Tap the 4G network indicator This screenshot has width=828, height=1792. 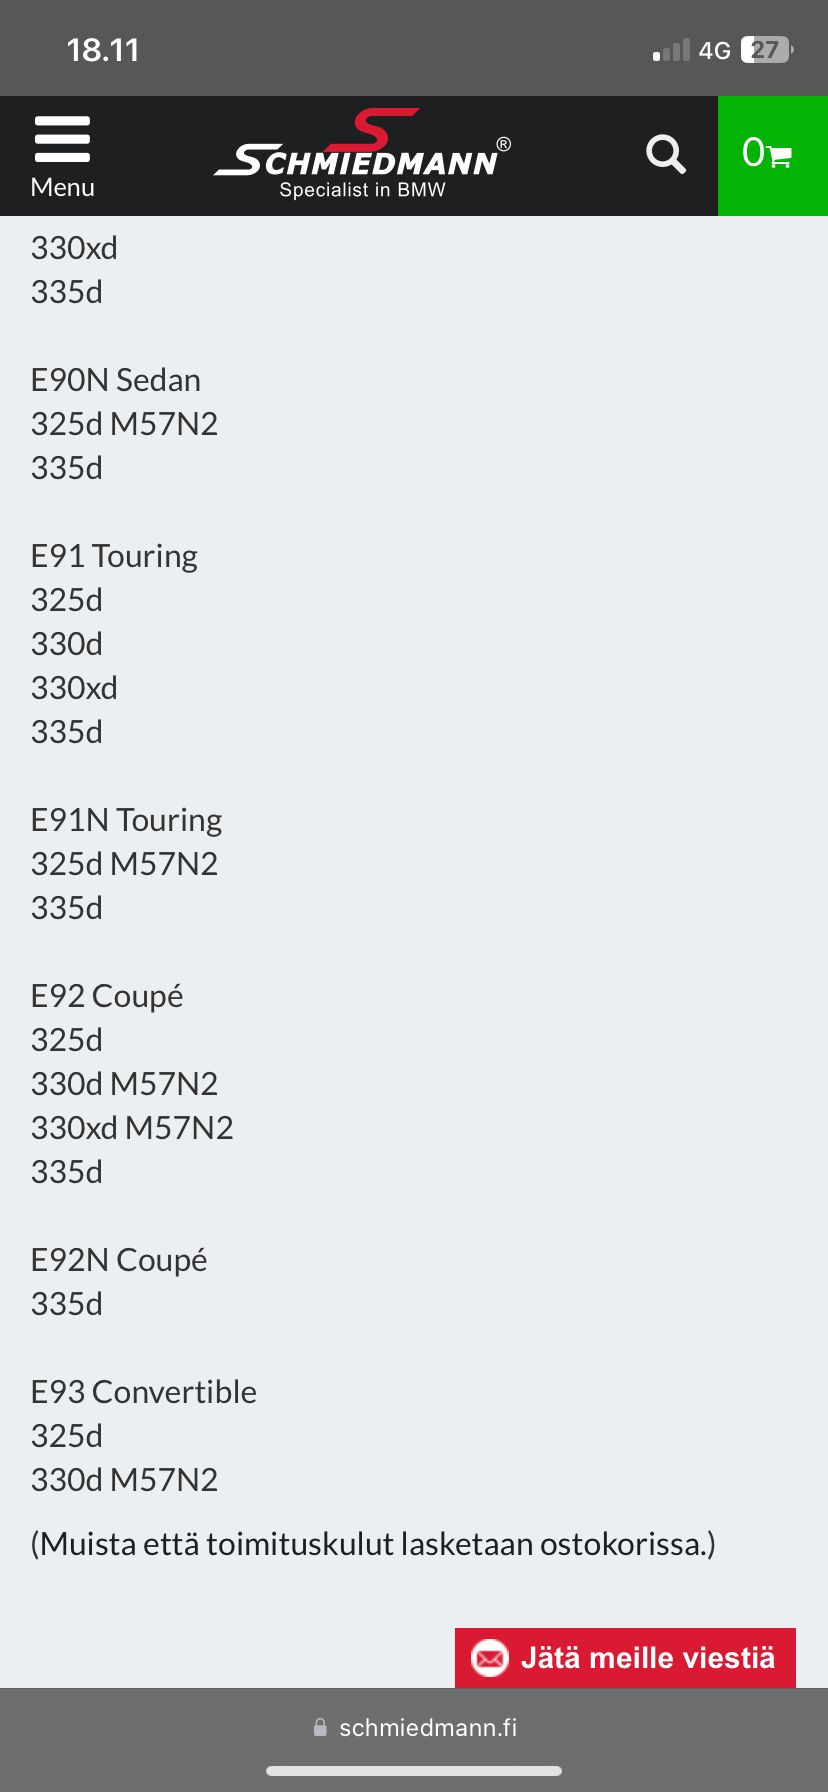click(x=714, y=51)
